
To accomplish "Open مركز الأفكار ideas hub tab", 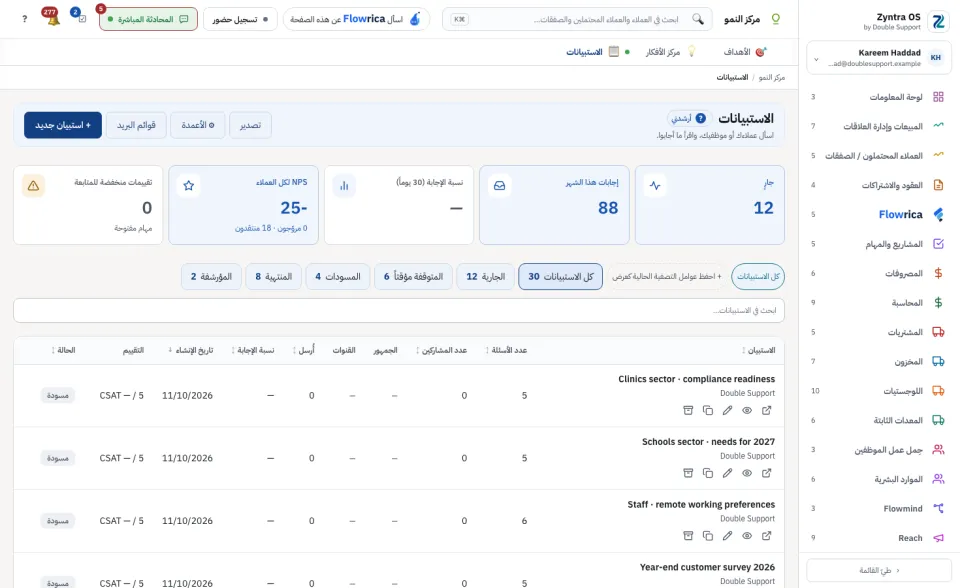I will (670, 52).
